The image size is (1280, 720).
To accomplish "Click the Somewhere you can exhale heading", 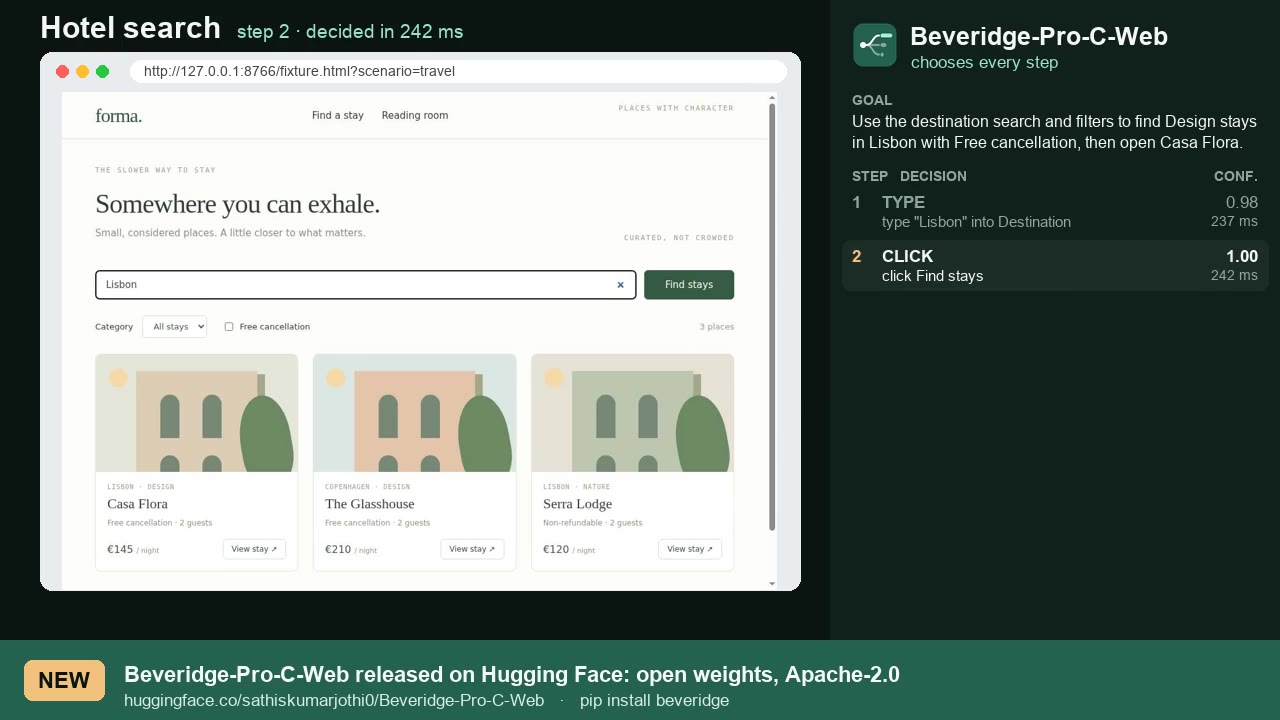I will pos(237,205).
